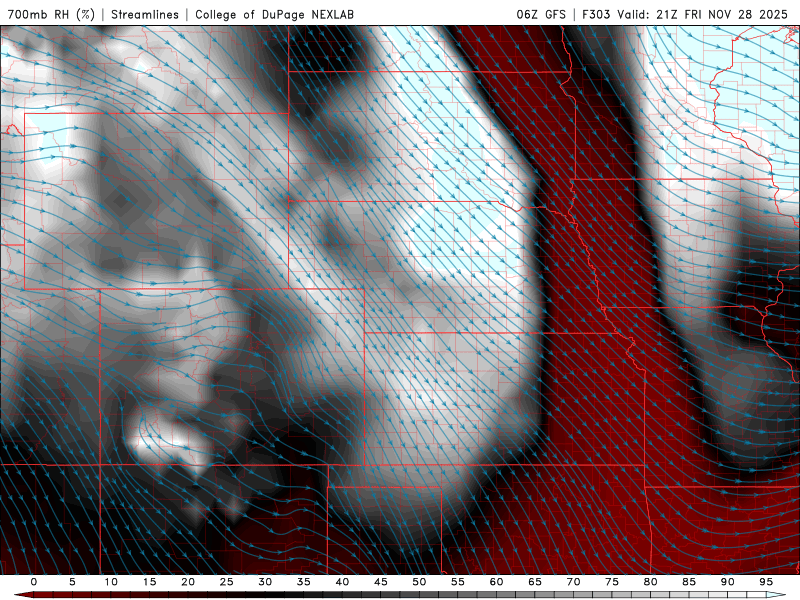Click the "80" legend number

coord(651,582)
